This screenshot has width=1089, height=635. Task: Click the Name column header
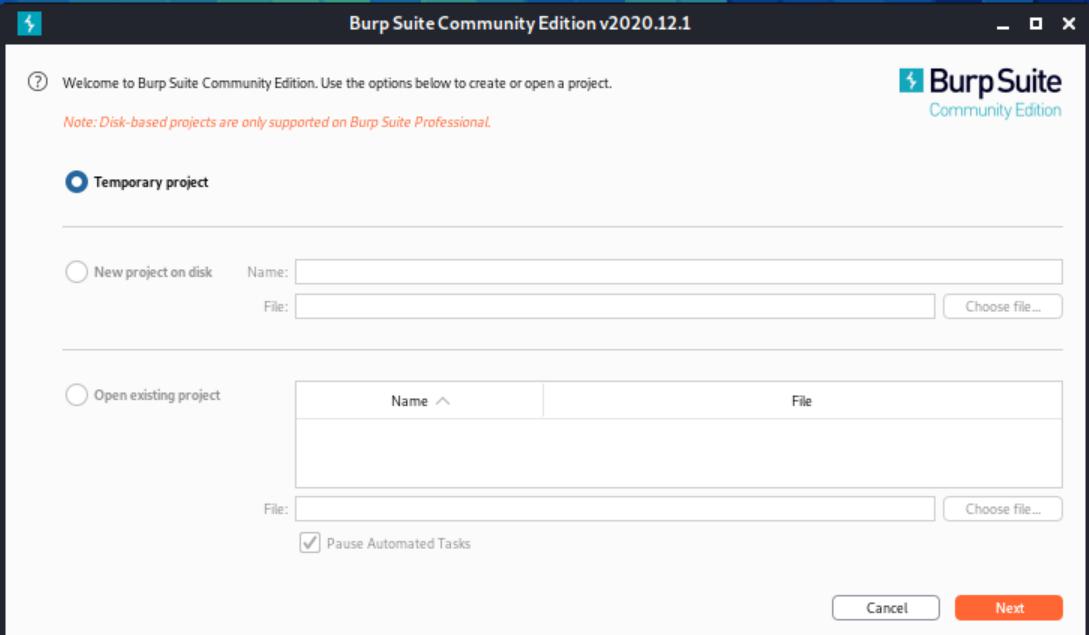[410, 401]
